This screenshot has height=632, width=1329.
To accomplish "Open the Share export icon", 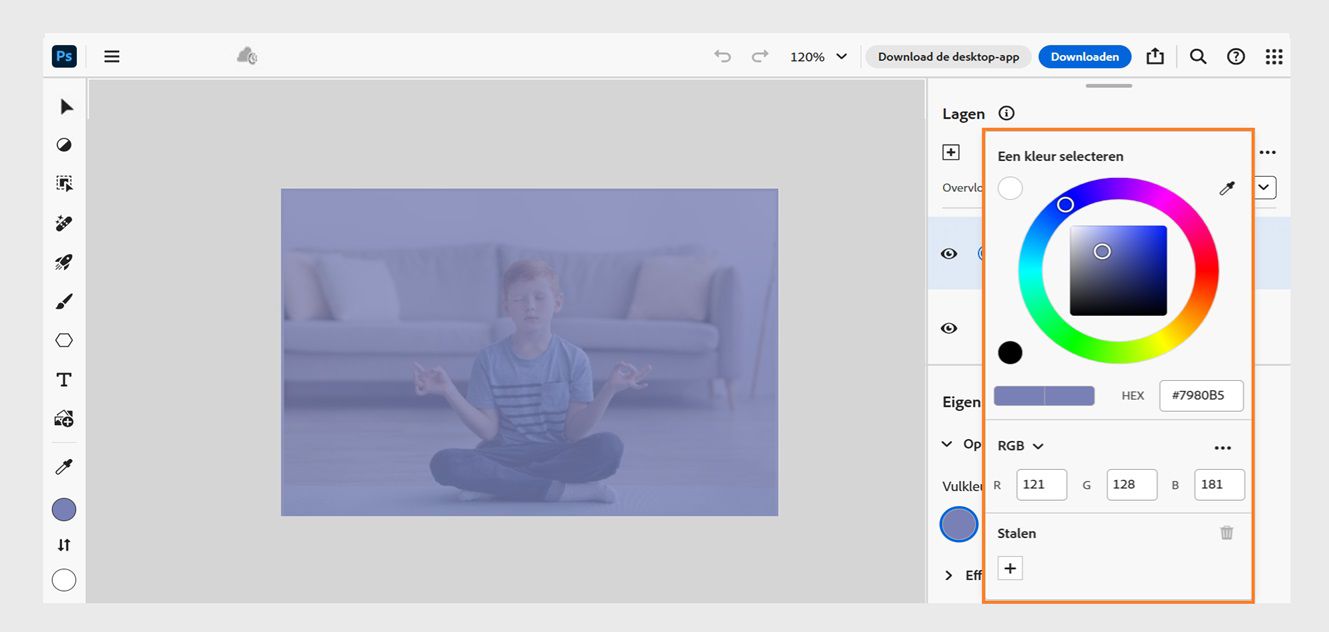I will [1155, 57].
